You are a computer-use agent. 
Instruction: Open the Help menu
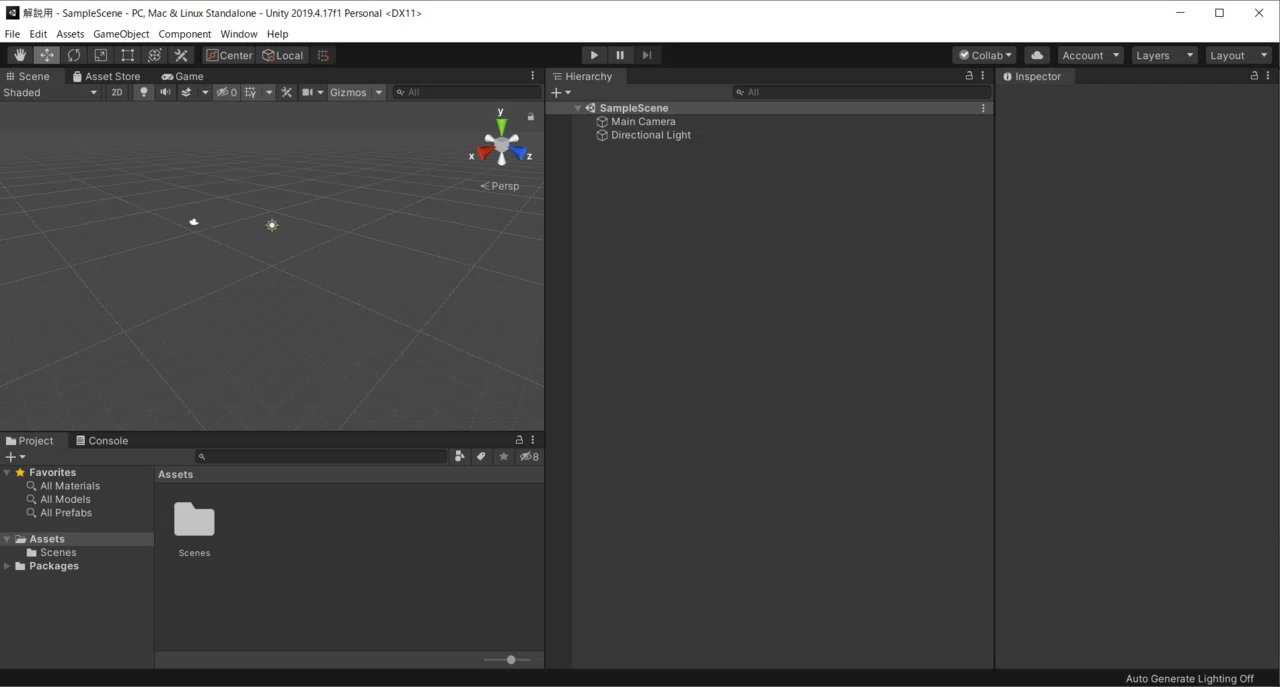(x=277, y=34)
